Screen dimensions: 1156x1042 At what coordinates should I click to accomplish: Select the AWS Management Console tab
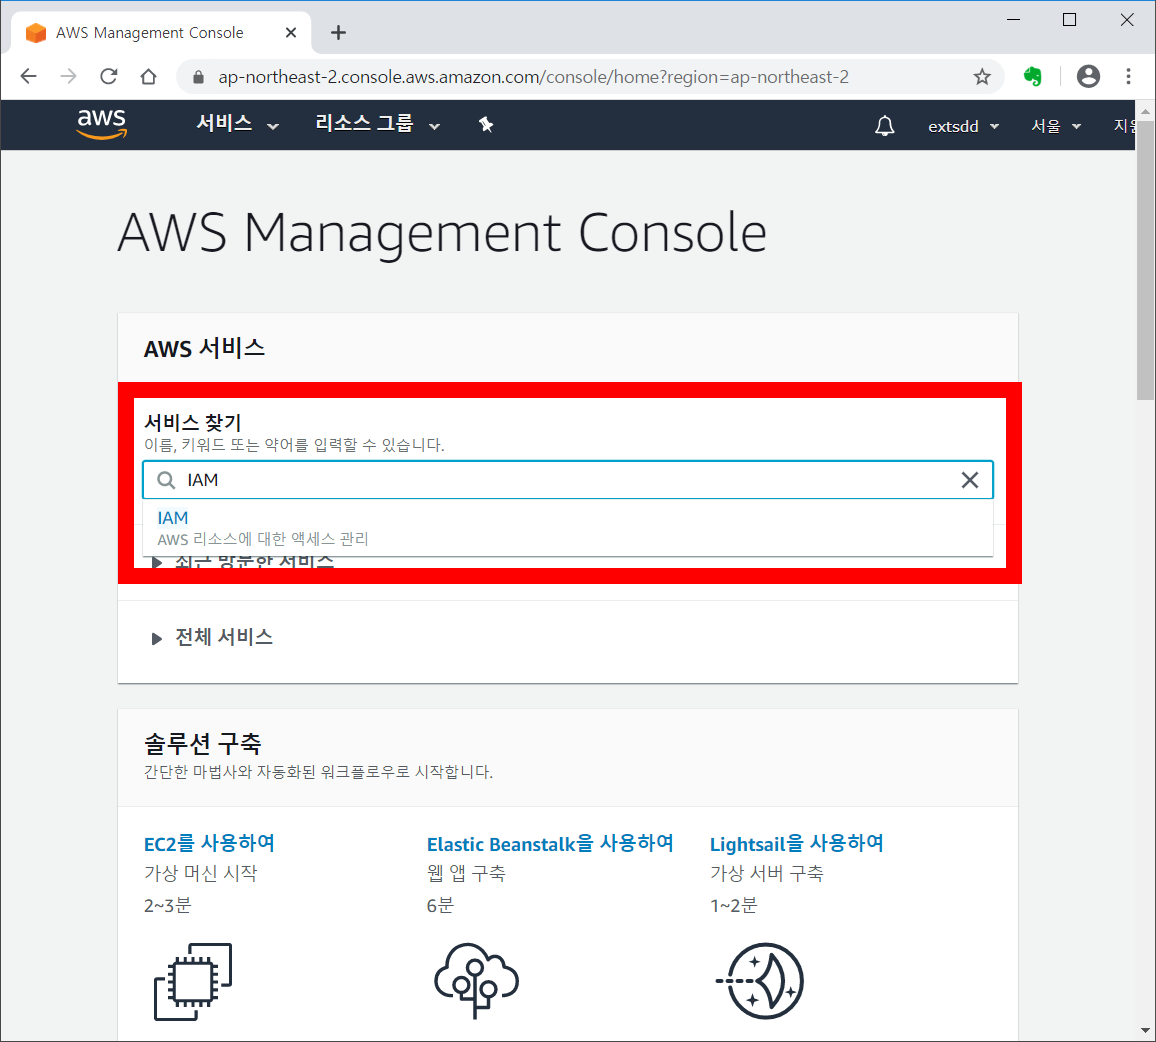(161, 32)
